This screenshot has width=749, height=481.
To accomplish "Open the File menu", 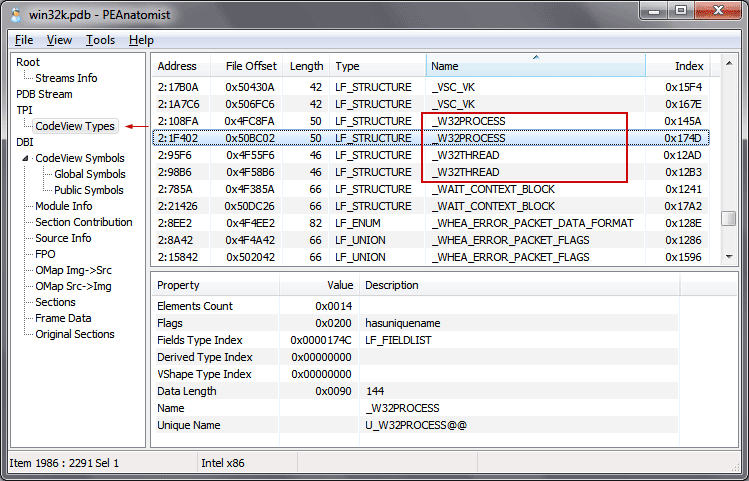I will coord(24,40).
